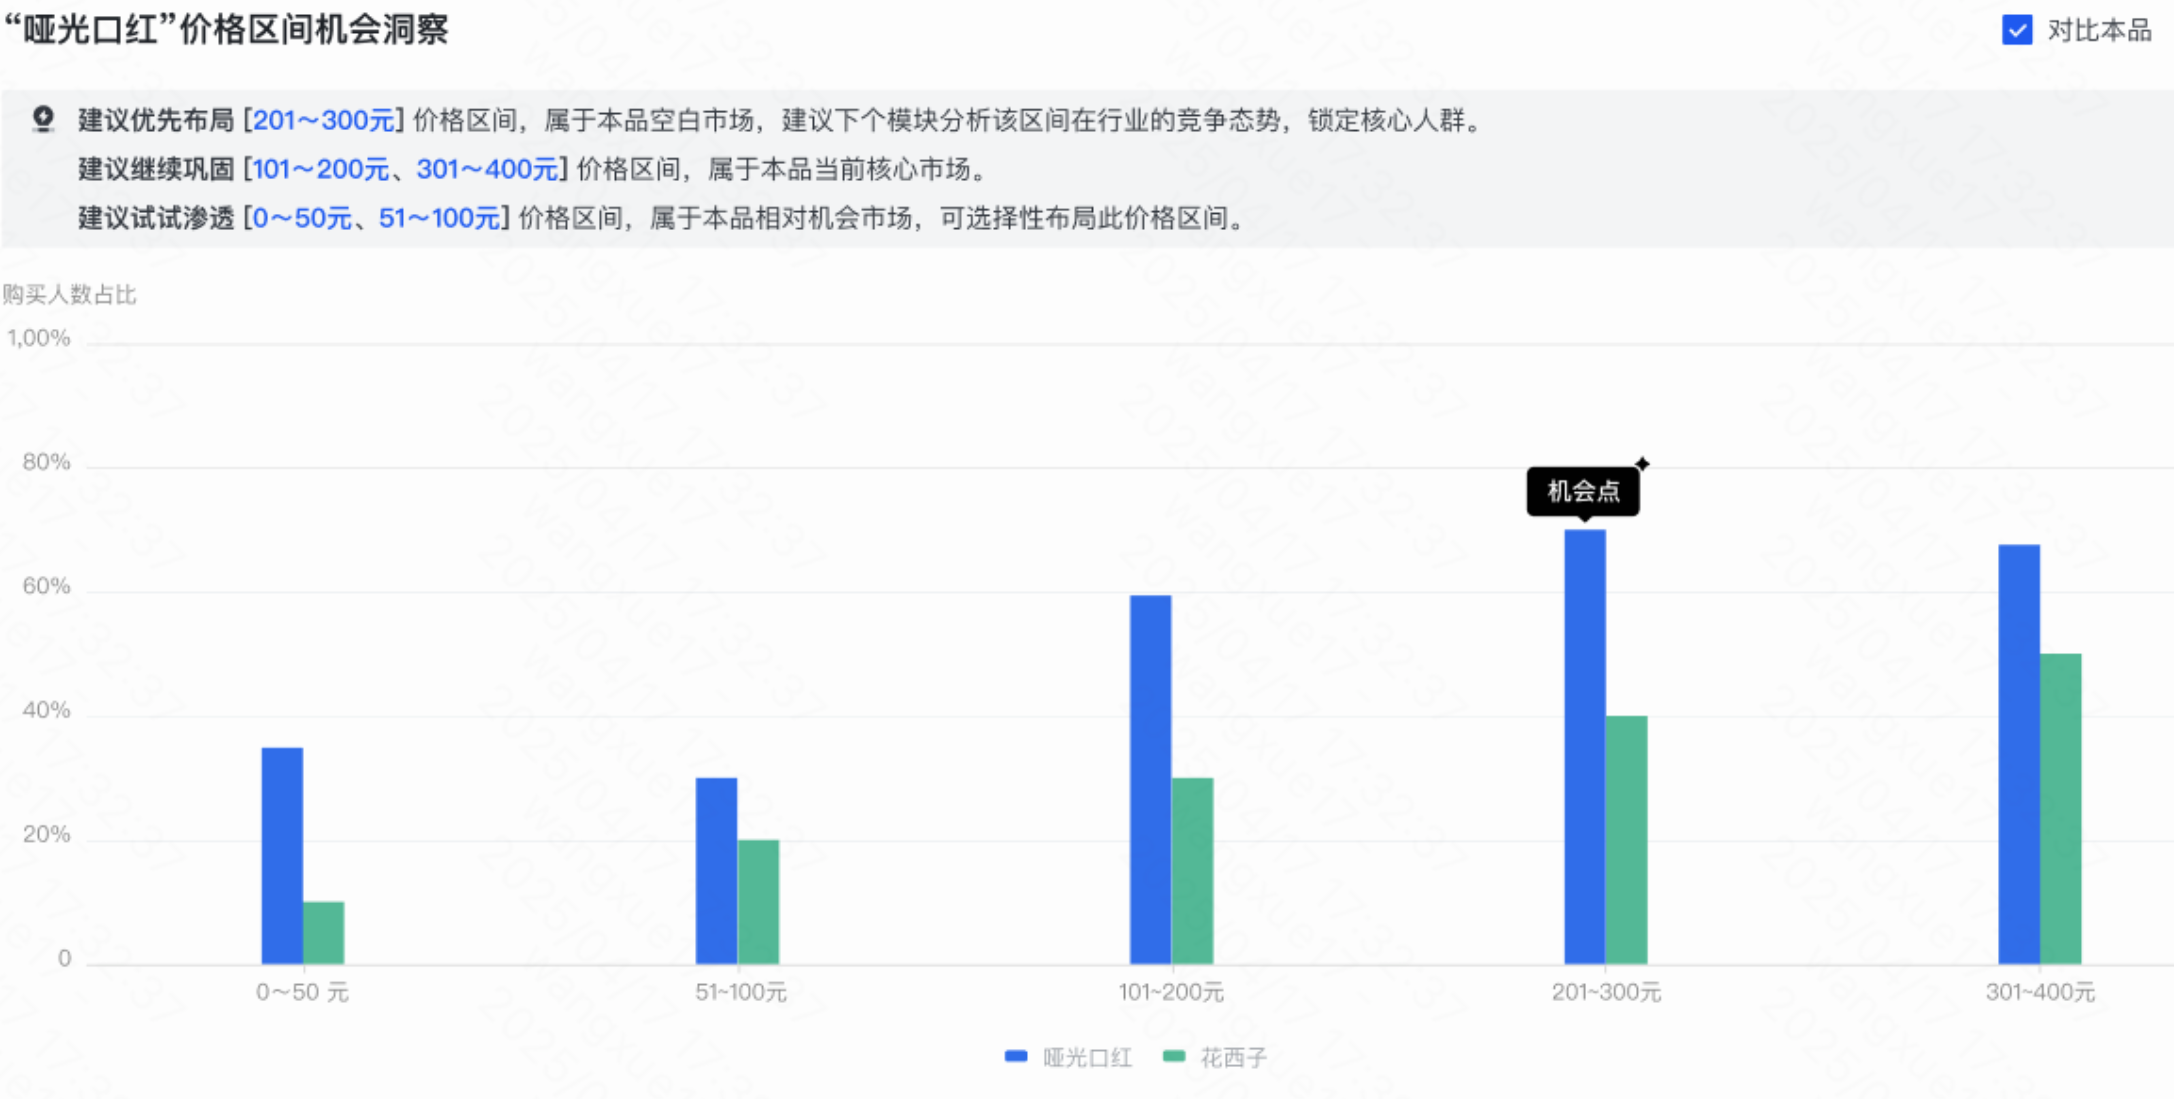
Task: Click the 51~100元 axis label
Action: [x=741, y=992]
